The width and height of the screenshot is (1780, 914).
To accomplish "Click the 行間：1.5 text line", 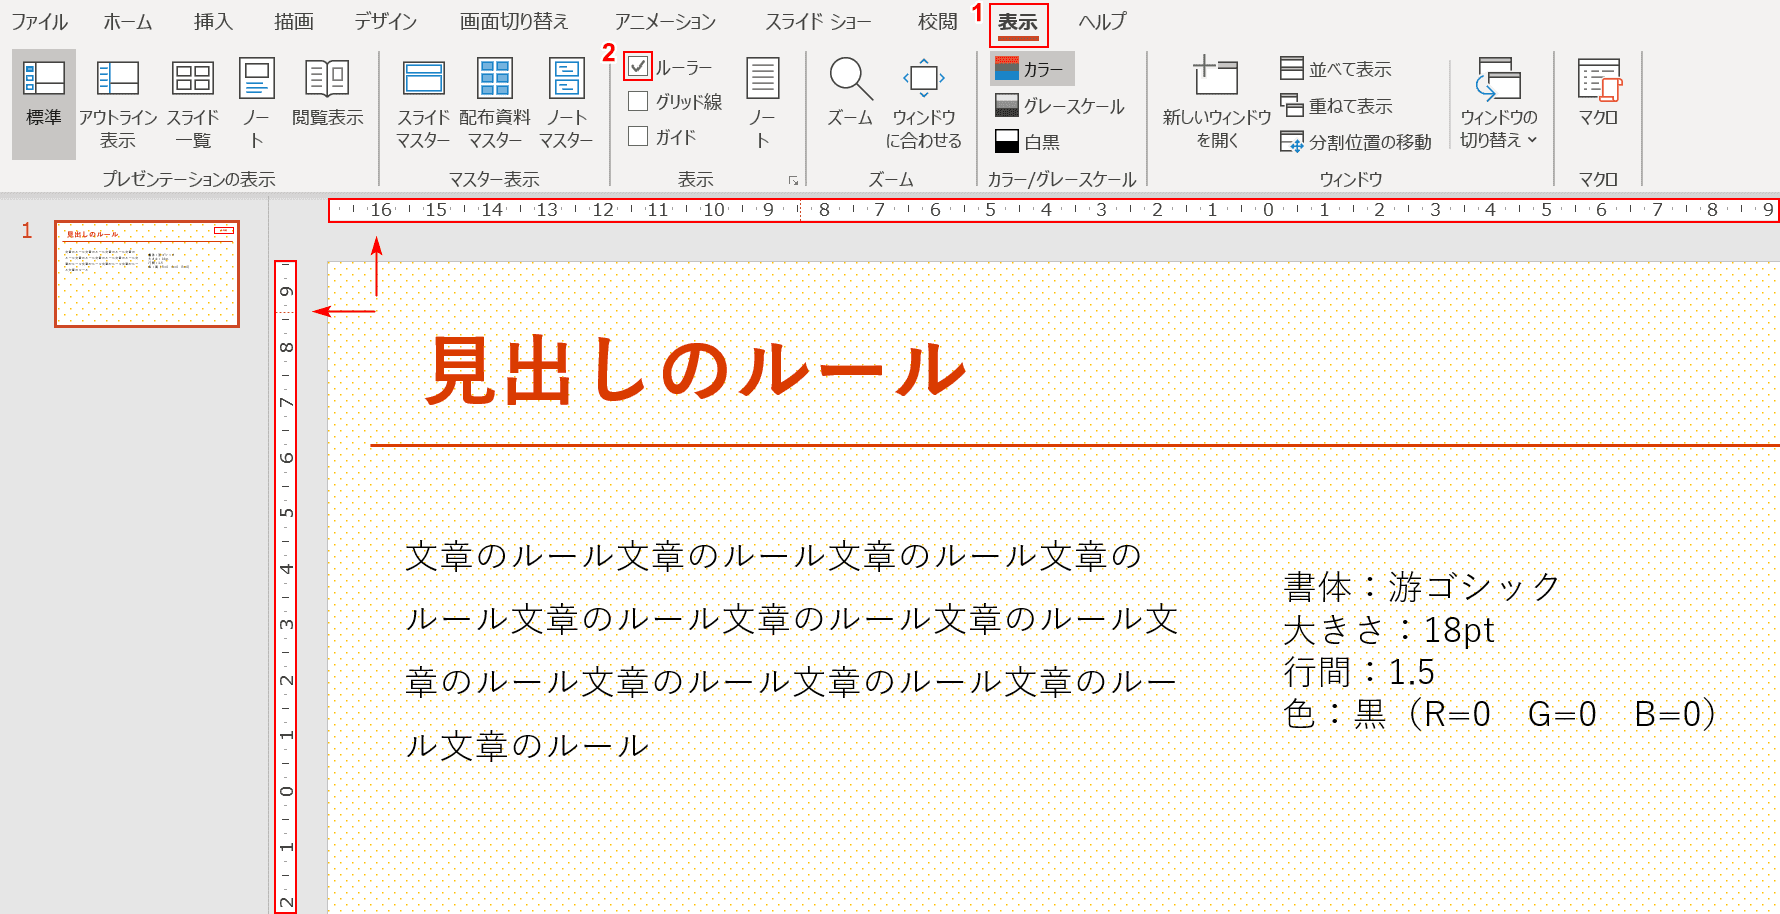I will [x=1359, y=672].
